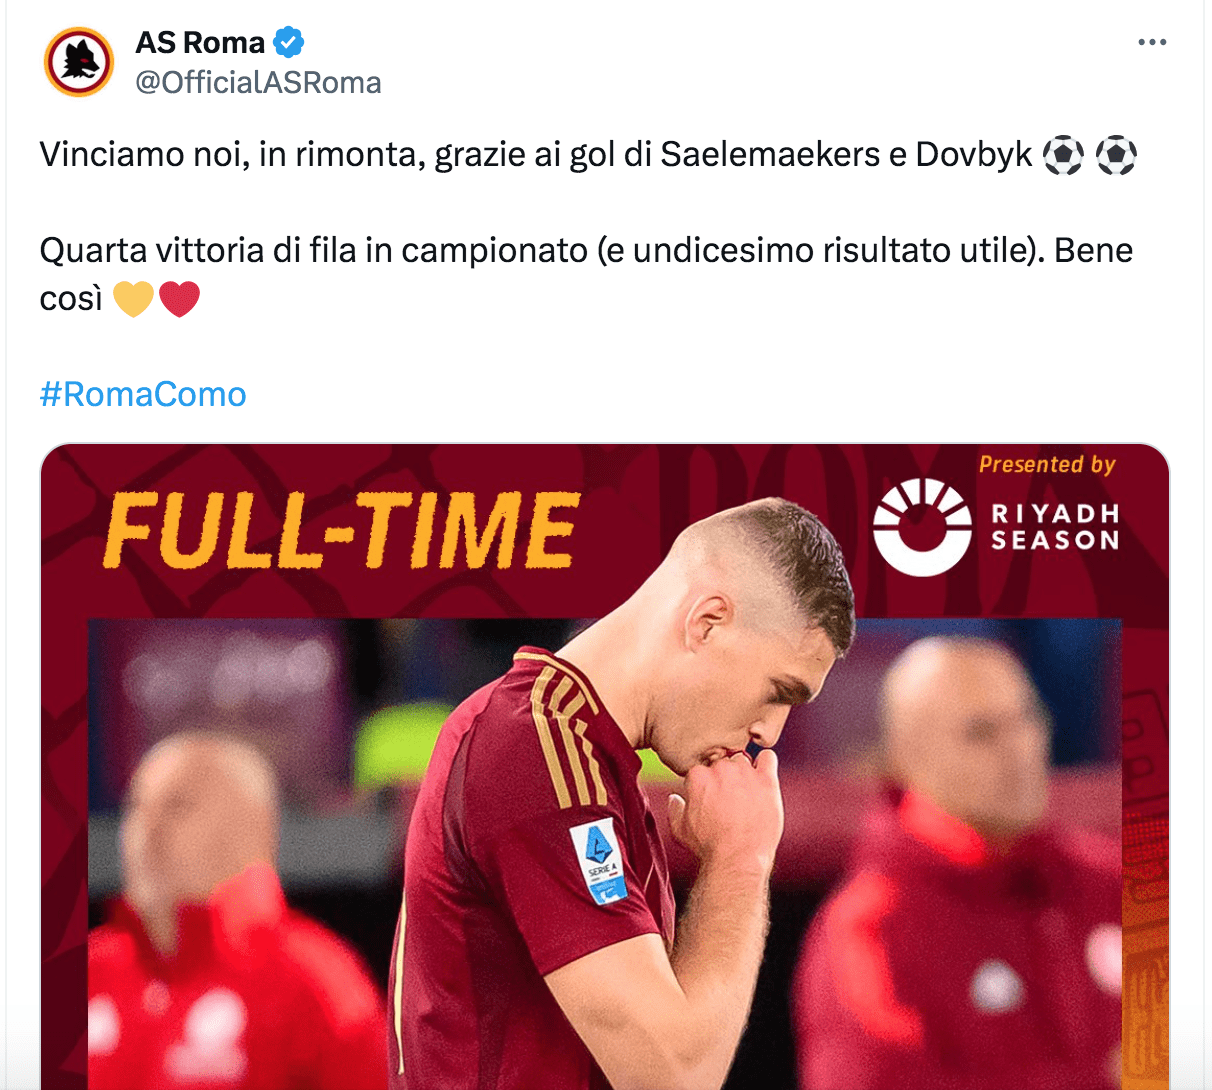This screenshot has width=1212, height=1090.
Task: Click the RIYADH SEASON sponsor text
Action: click(x=1055, y=527)
